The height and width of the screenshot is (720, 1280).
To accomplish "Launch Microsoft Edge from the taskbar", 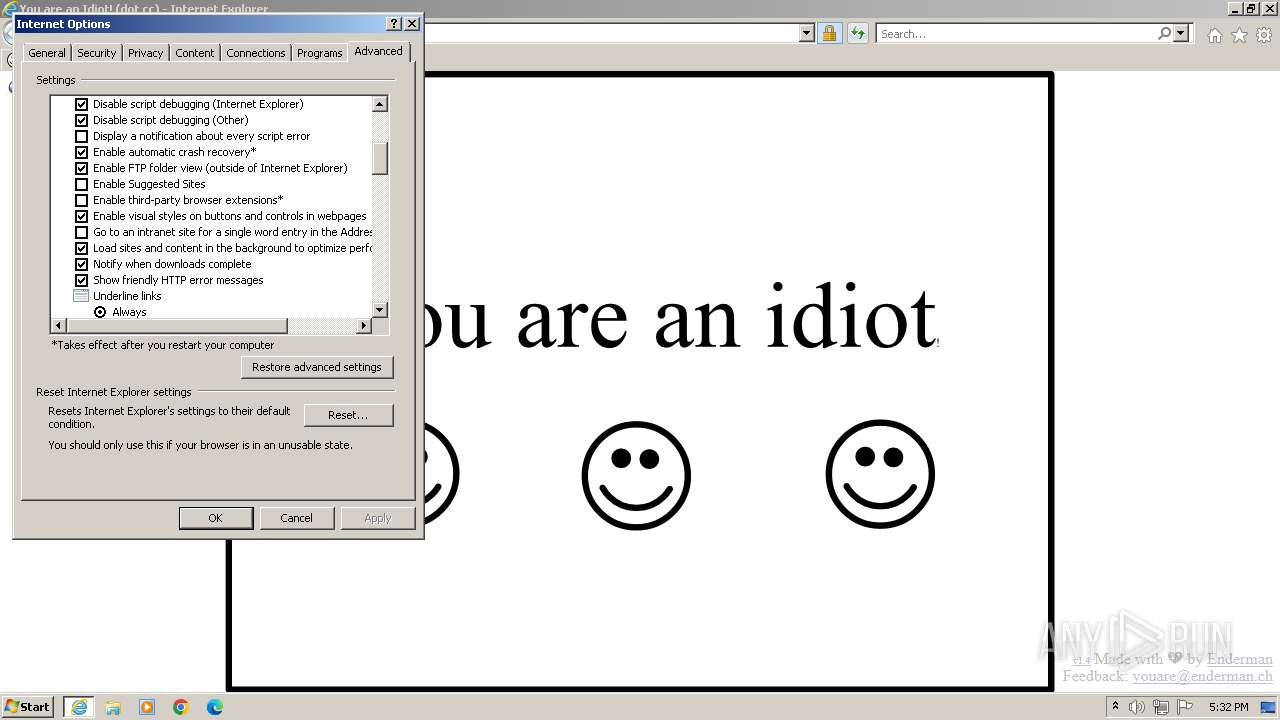I will [215, 707].
